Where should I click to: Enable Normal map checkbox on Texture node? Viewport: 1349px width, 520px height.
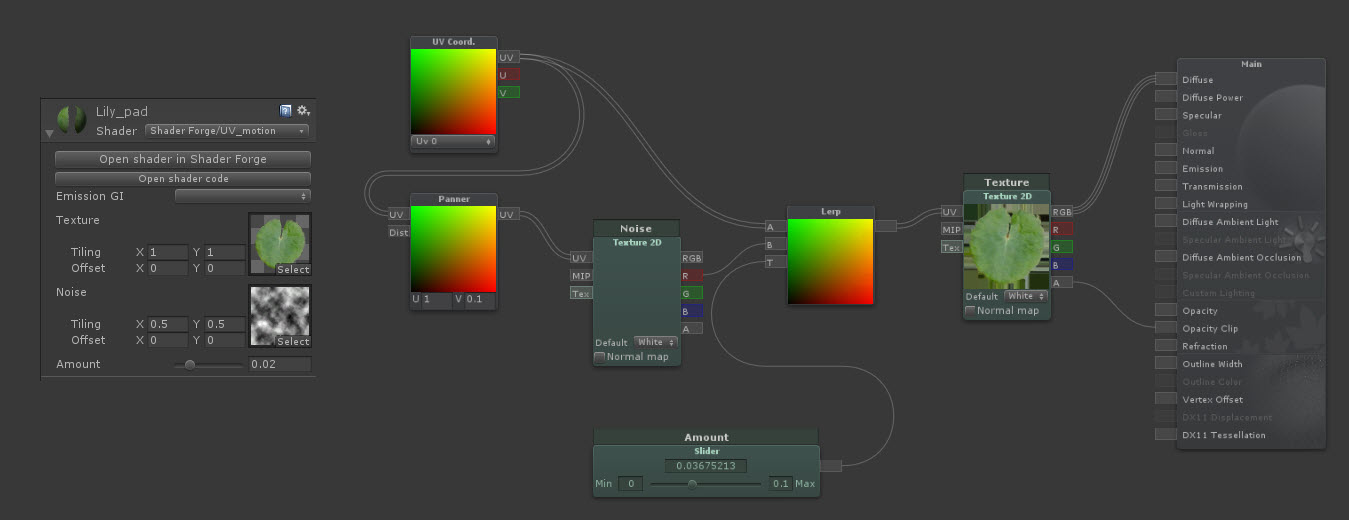(x=971, y=311)
